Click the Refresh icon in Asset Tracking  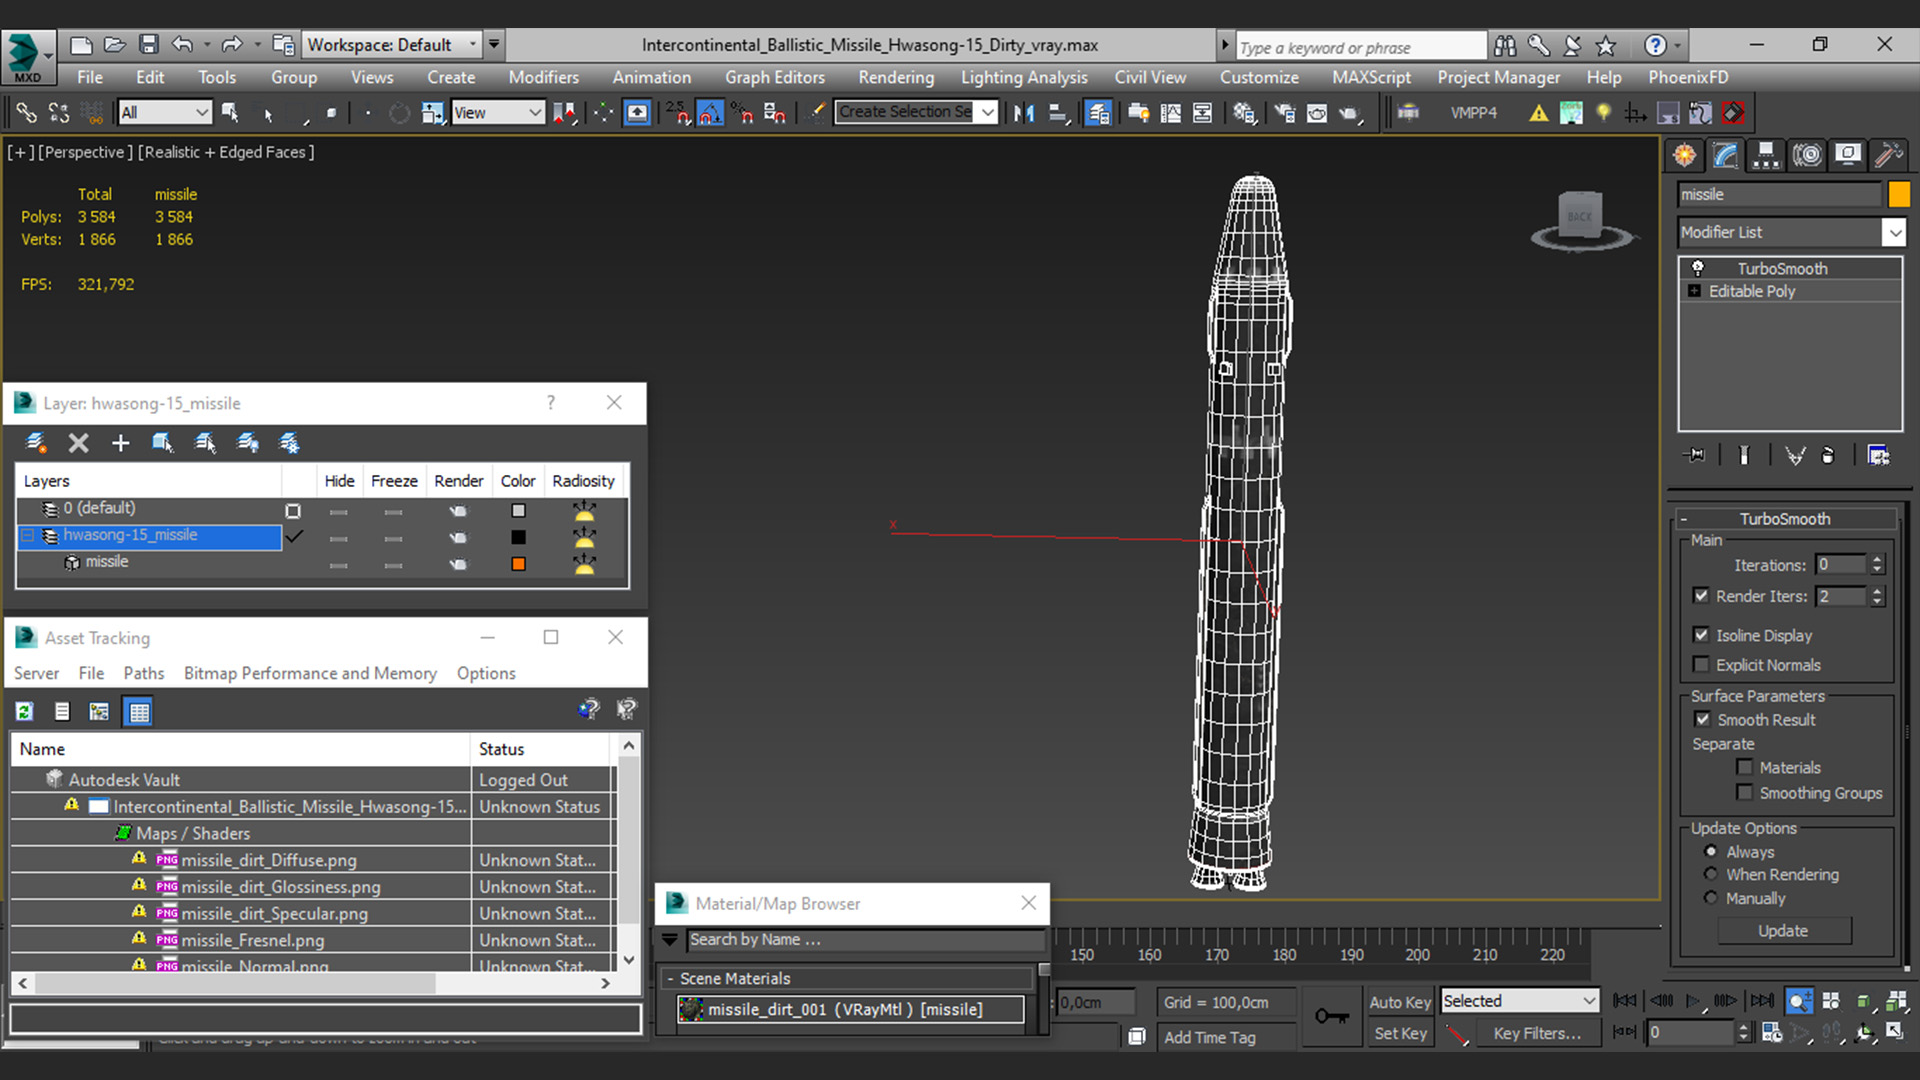pyautogui.click(x=24, y=712)
